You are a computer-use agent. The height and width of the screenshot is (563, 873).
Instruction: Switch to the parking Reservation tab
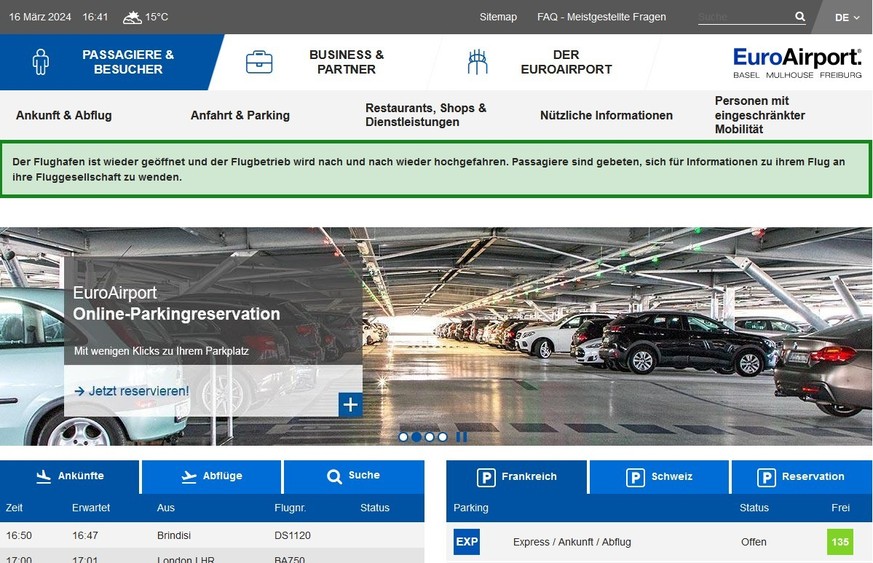point(802,477)
